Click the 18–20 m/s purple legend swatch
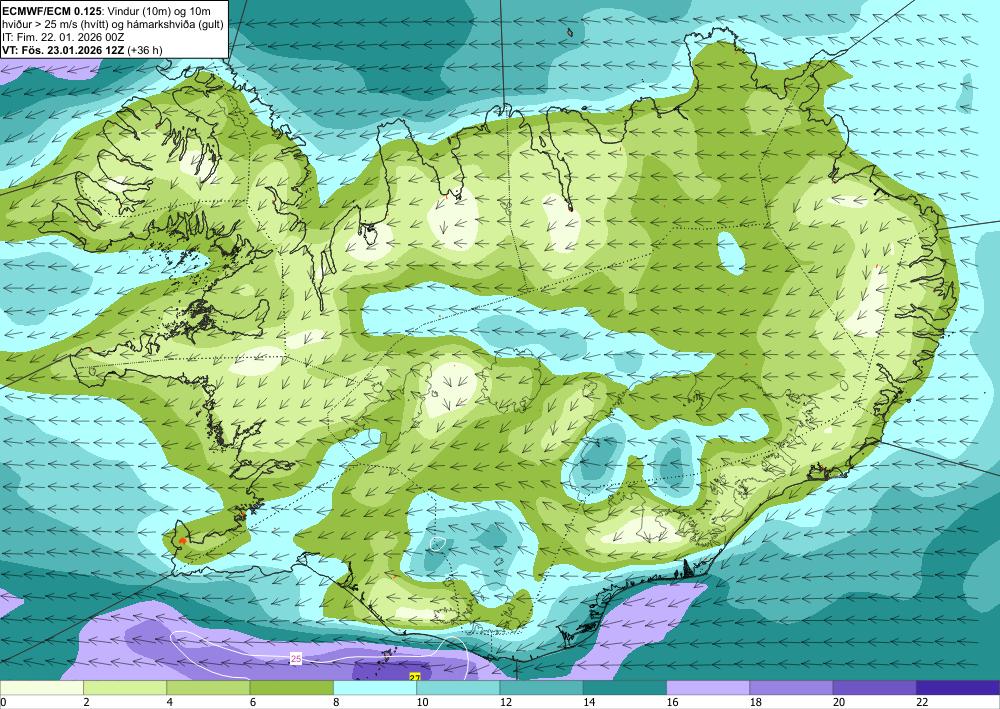The height and width of the screenshot is (709, 1000). pyautogui.click(x=791, y=688)
